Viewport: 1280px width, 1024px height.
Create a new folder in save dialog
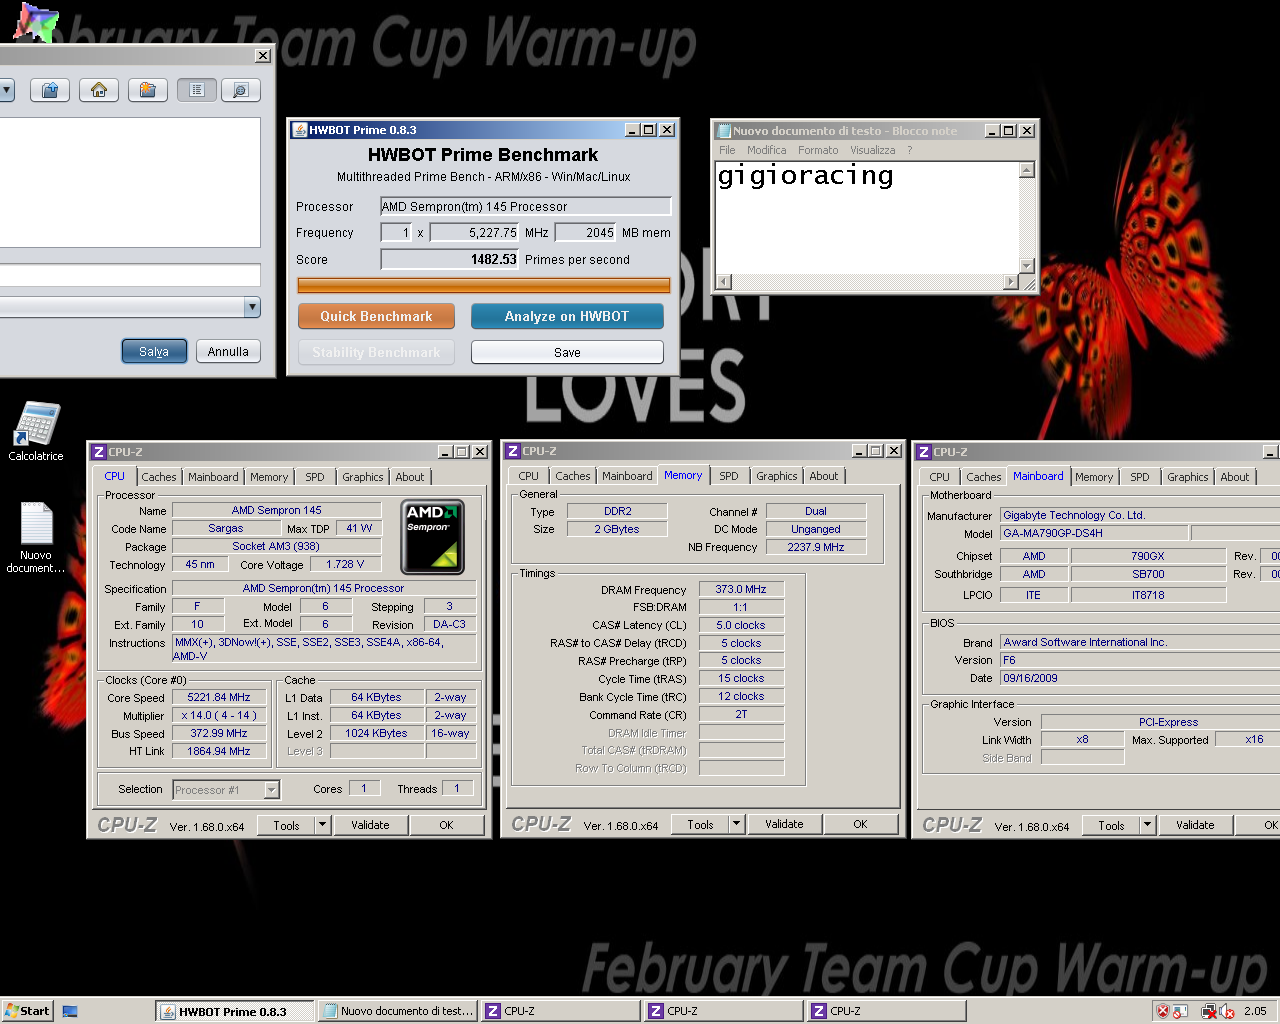click(148, 90)
